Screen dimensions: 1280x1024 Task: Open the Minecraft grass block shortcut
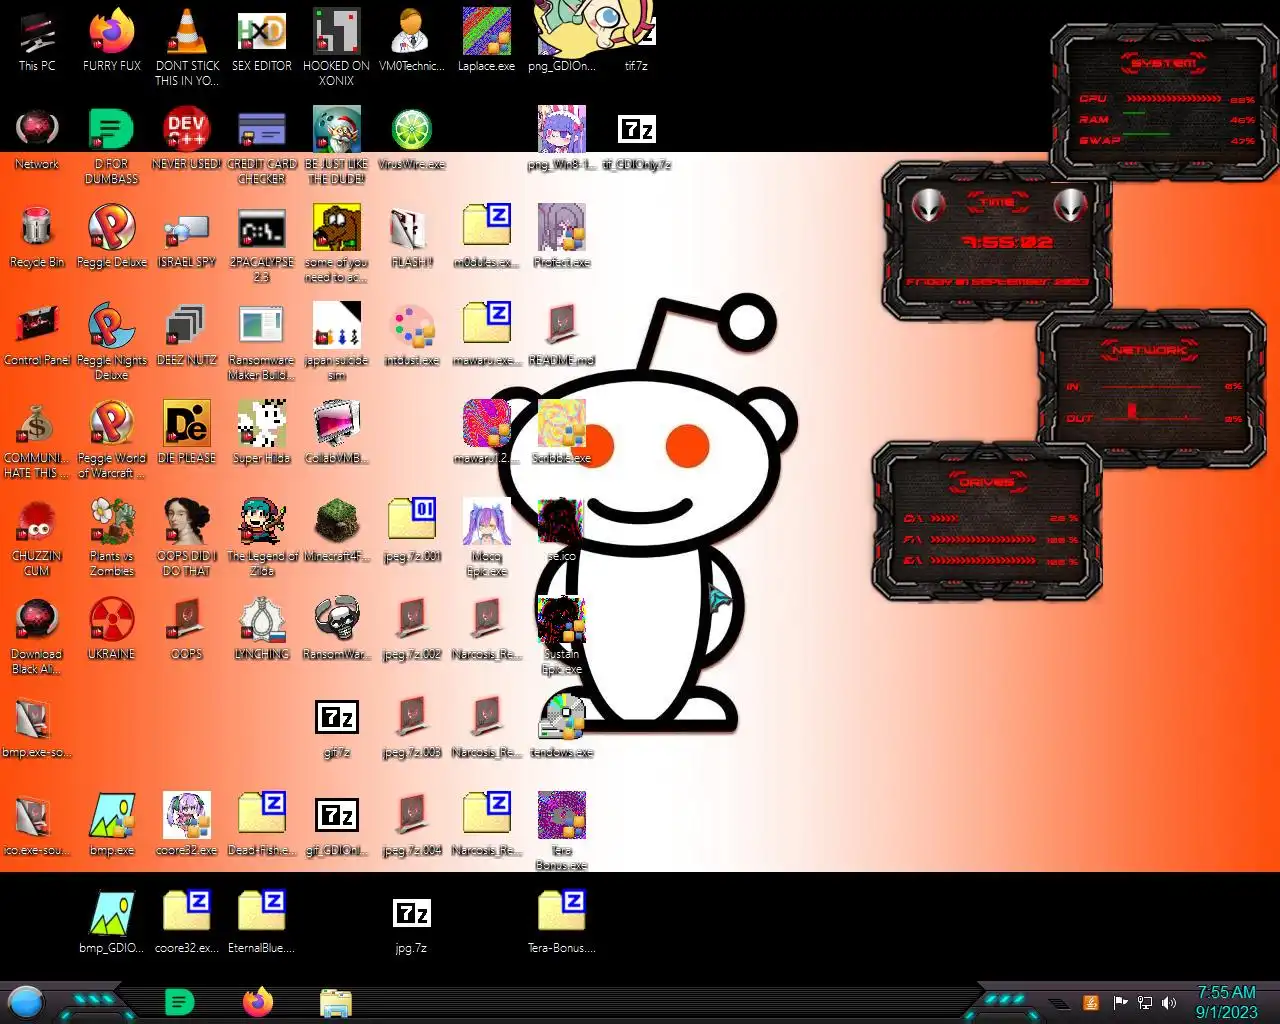click(337, 531)
